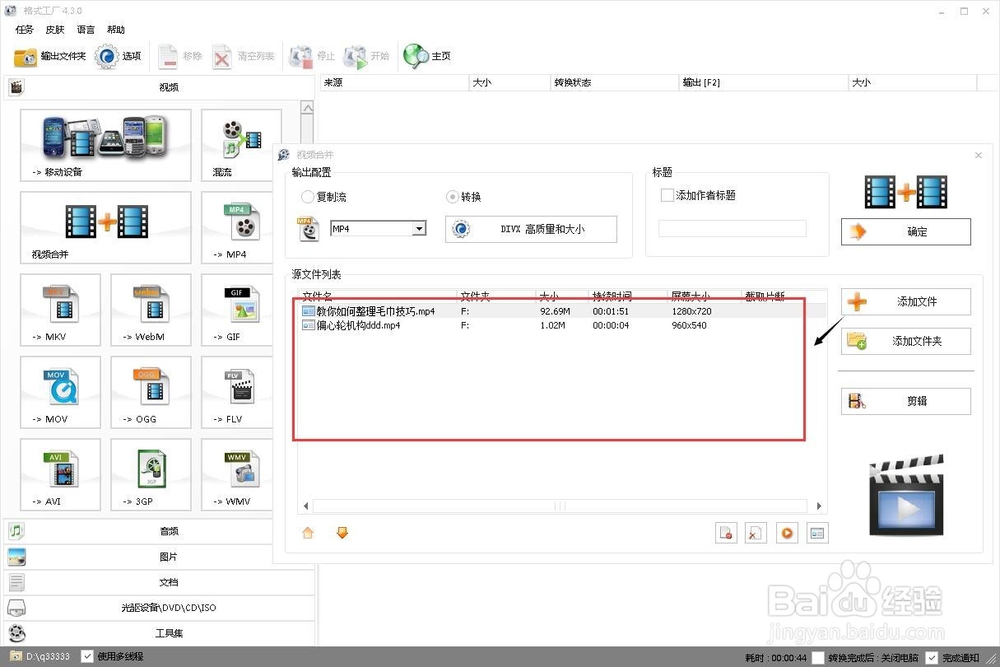Screen dimensions: 1000x667
Task: Toggle 转换完成后:关闭电脑 shutdown checkbox
Action: pyautogui.click(x=818, y=657)
